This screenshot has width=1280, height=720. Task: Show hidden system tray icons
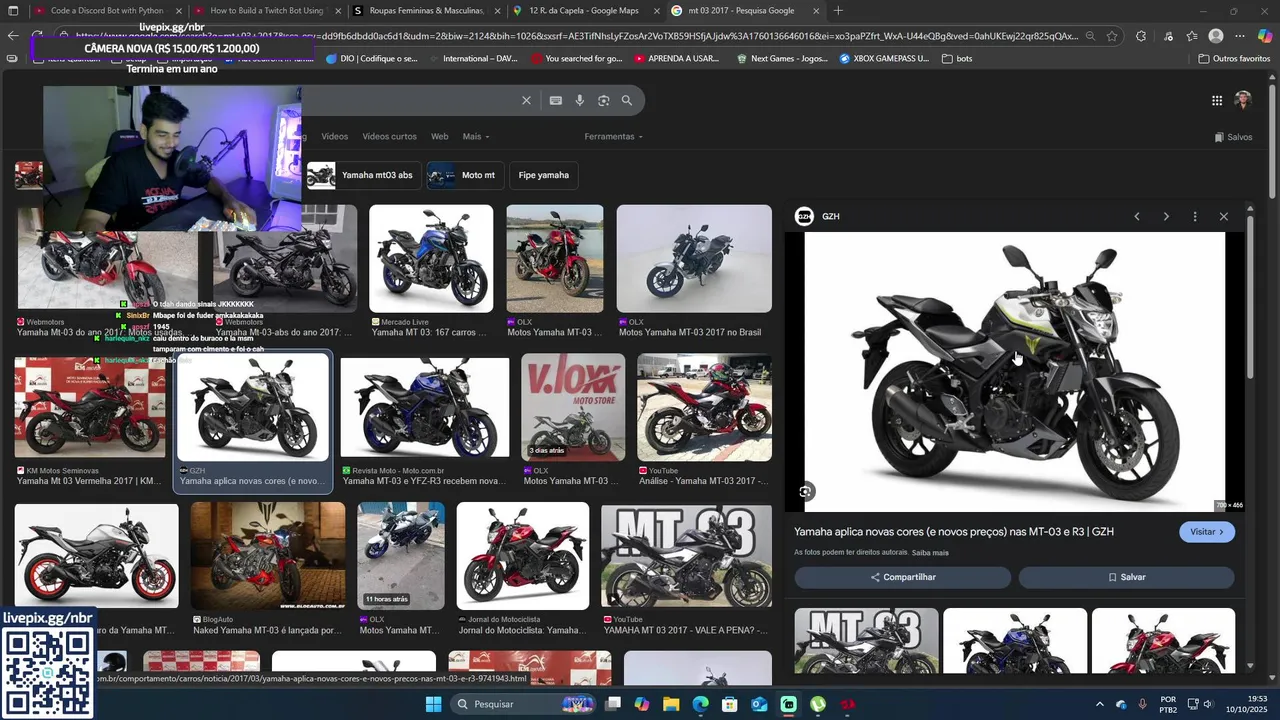[1099, 704]
